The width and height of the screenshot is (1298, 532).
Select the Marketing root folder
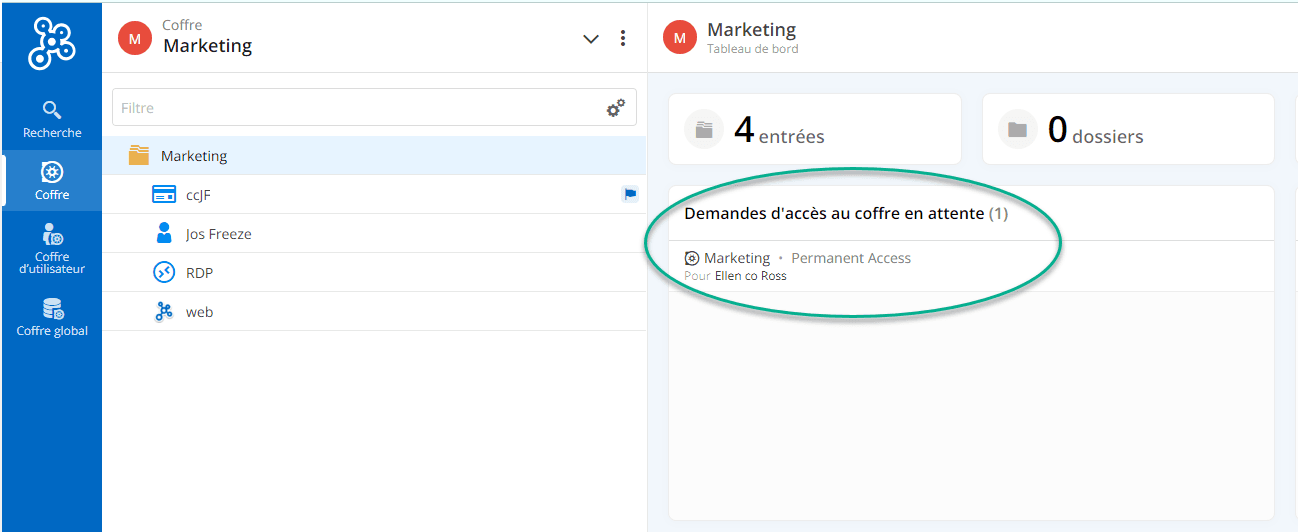point(194,156)
